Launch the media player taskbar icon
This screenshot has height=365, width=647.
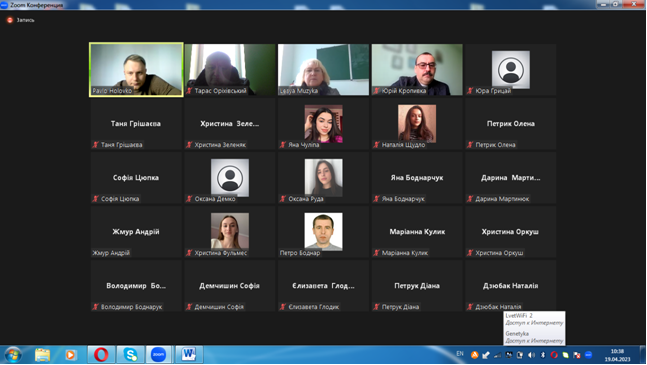(71, 355)
